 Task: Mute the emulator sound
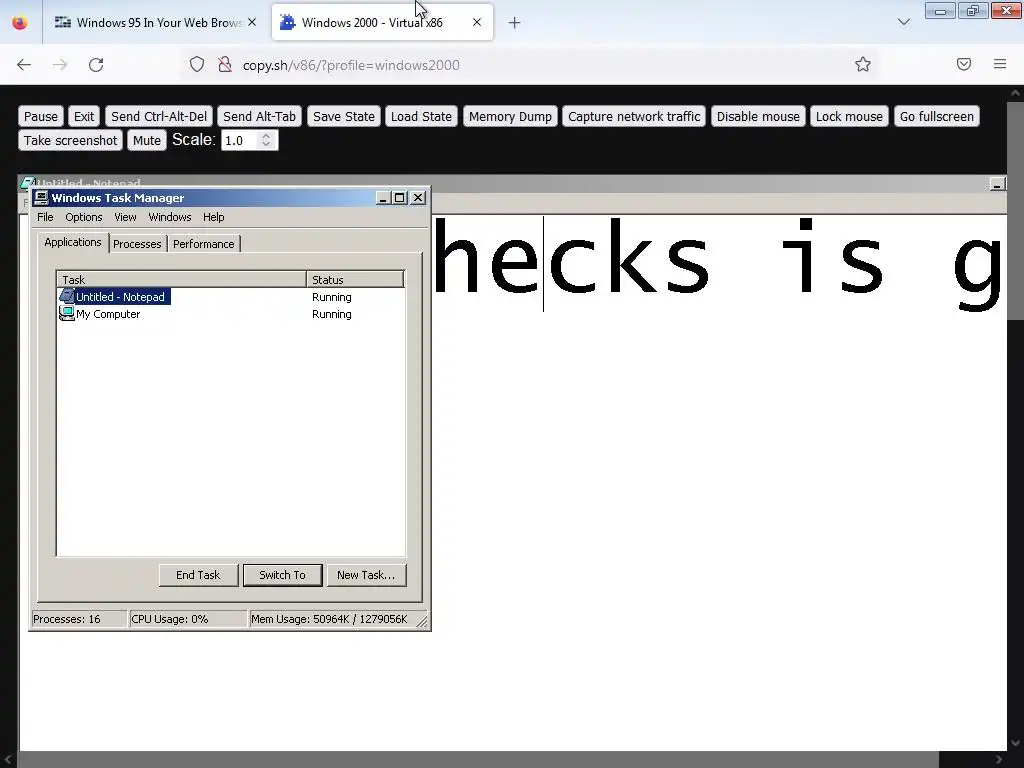click(147, 140)
